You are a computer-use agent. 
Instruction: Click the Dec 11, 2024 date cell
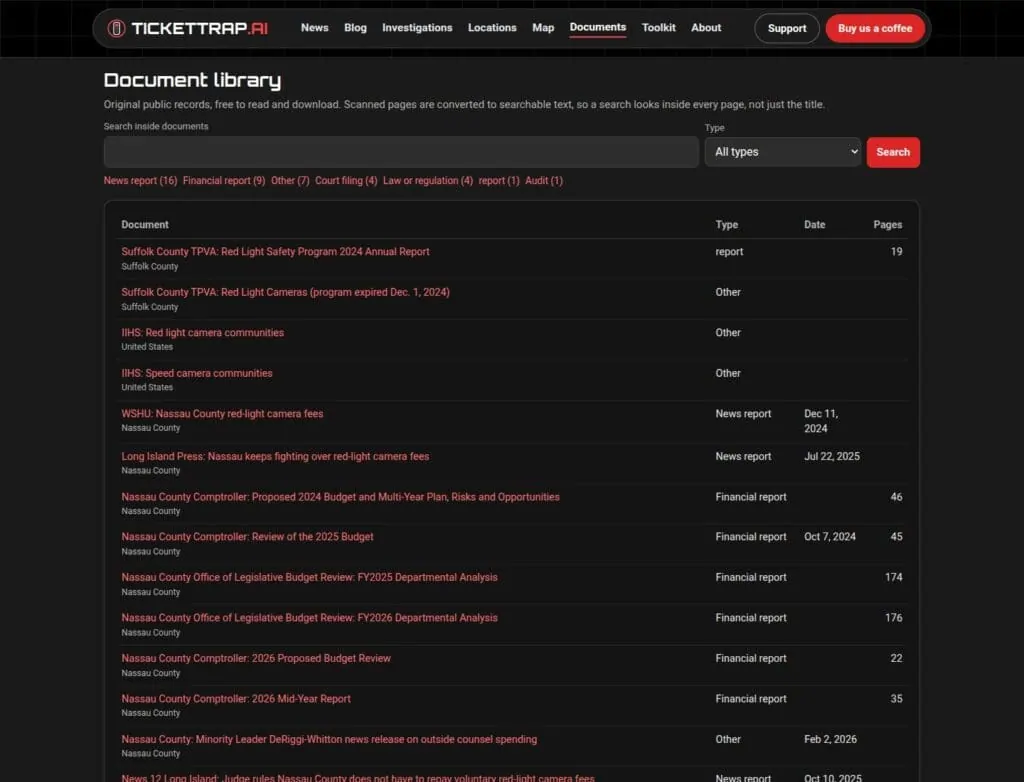coord(821,421)
